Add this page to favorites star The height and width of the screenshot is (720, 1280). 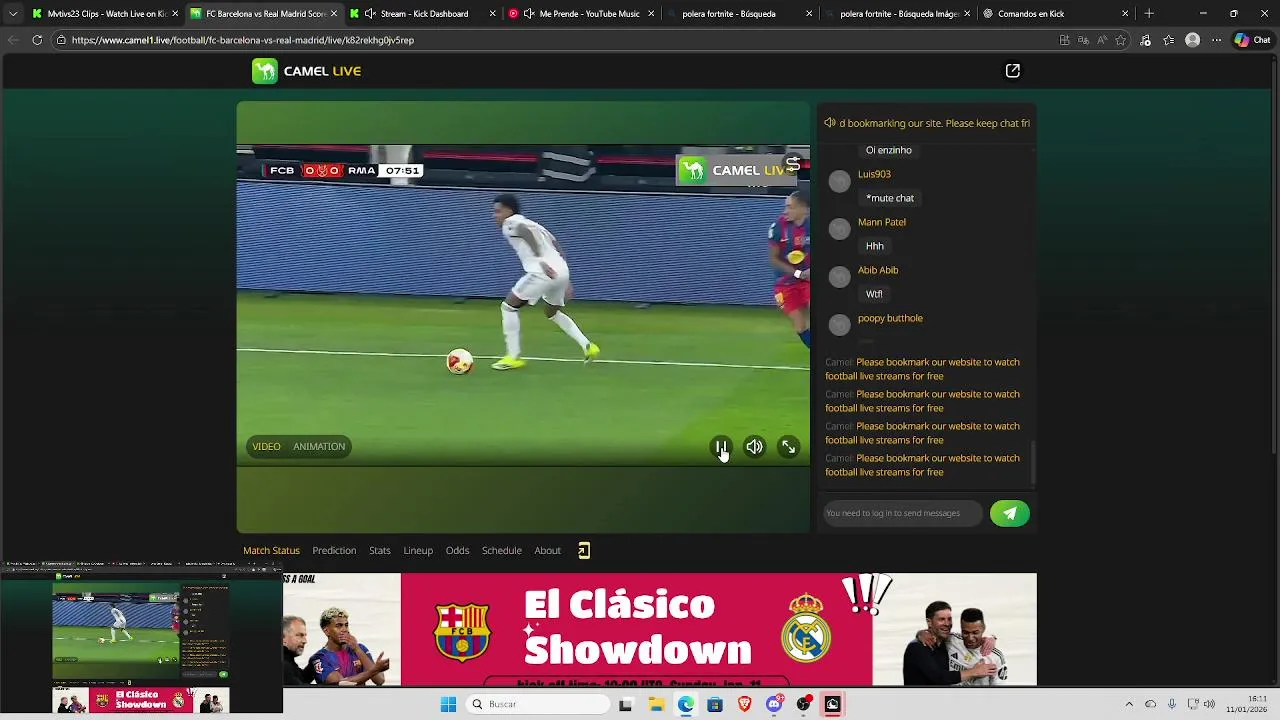[x=1121, y=40]
